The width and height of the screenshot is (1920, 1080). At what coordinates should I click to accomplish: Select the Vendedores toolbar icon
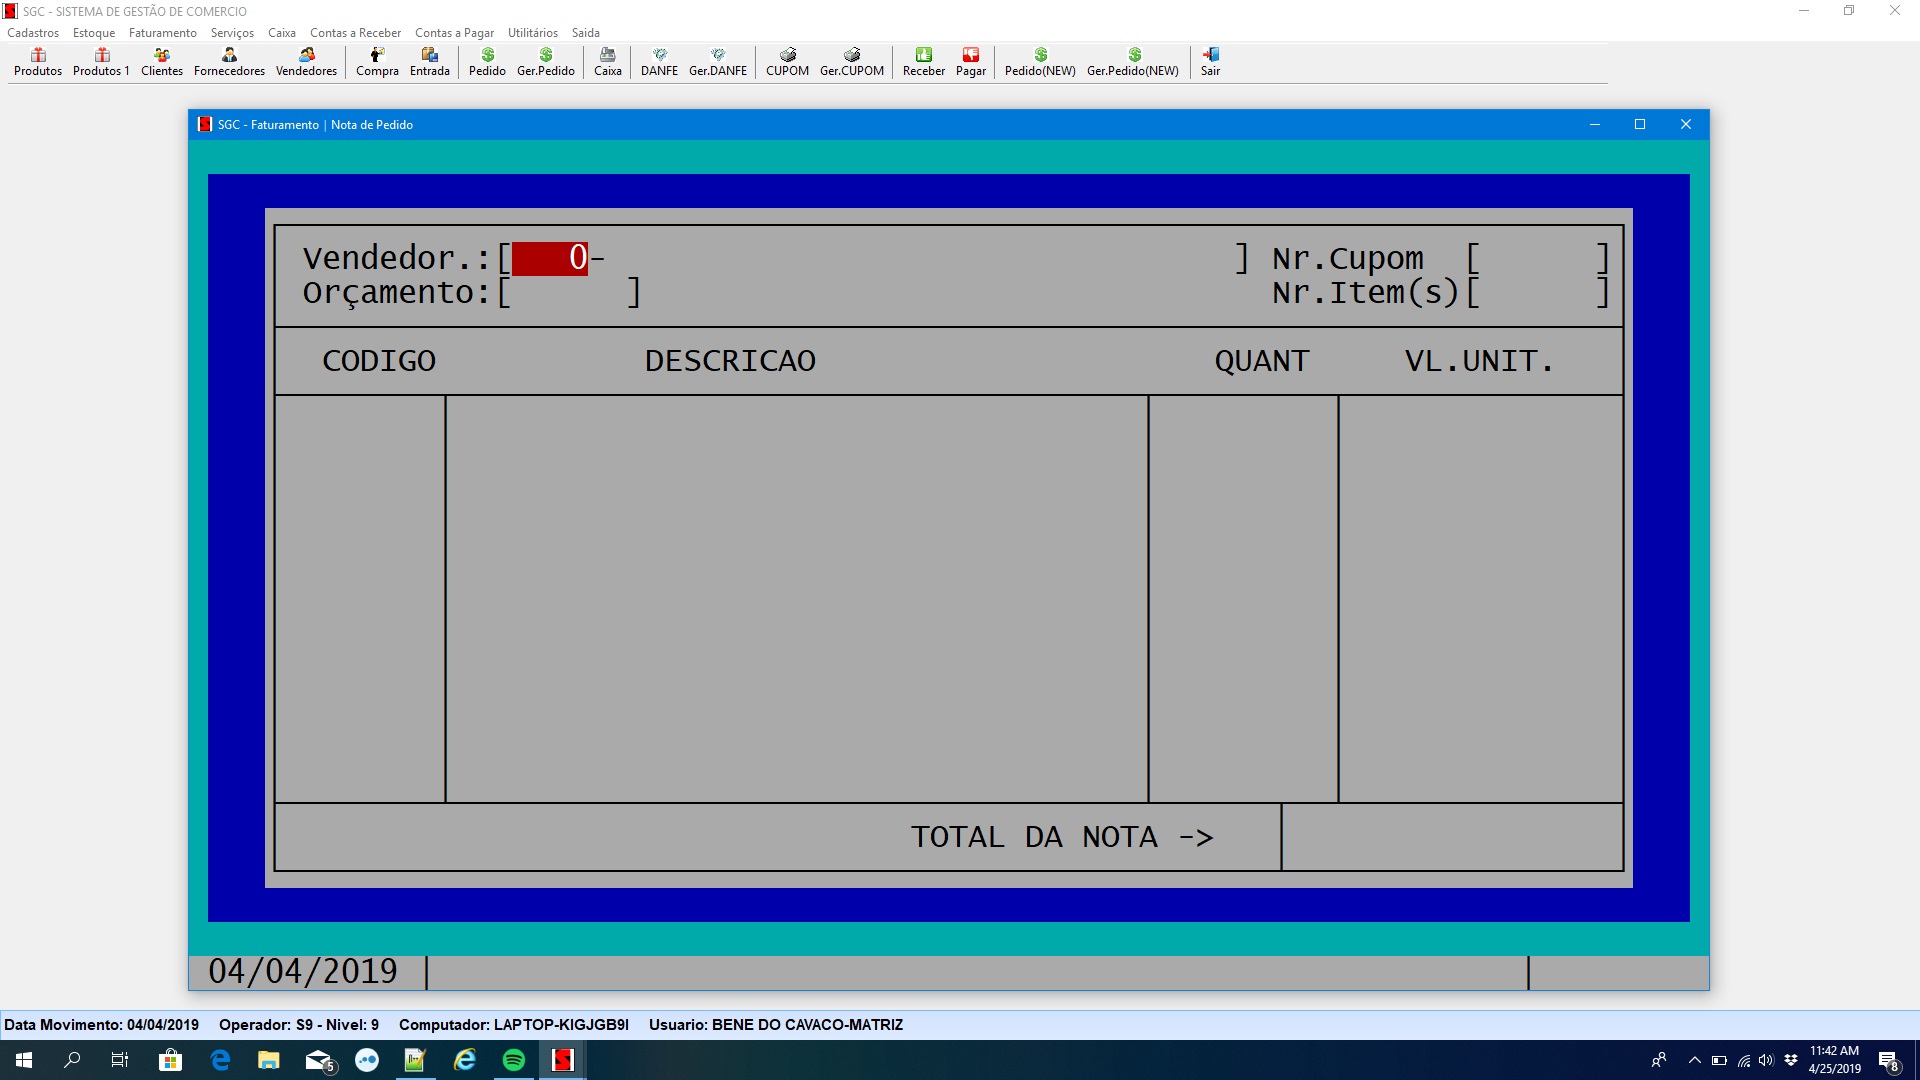306,61
